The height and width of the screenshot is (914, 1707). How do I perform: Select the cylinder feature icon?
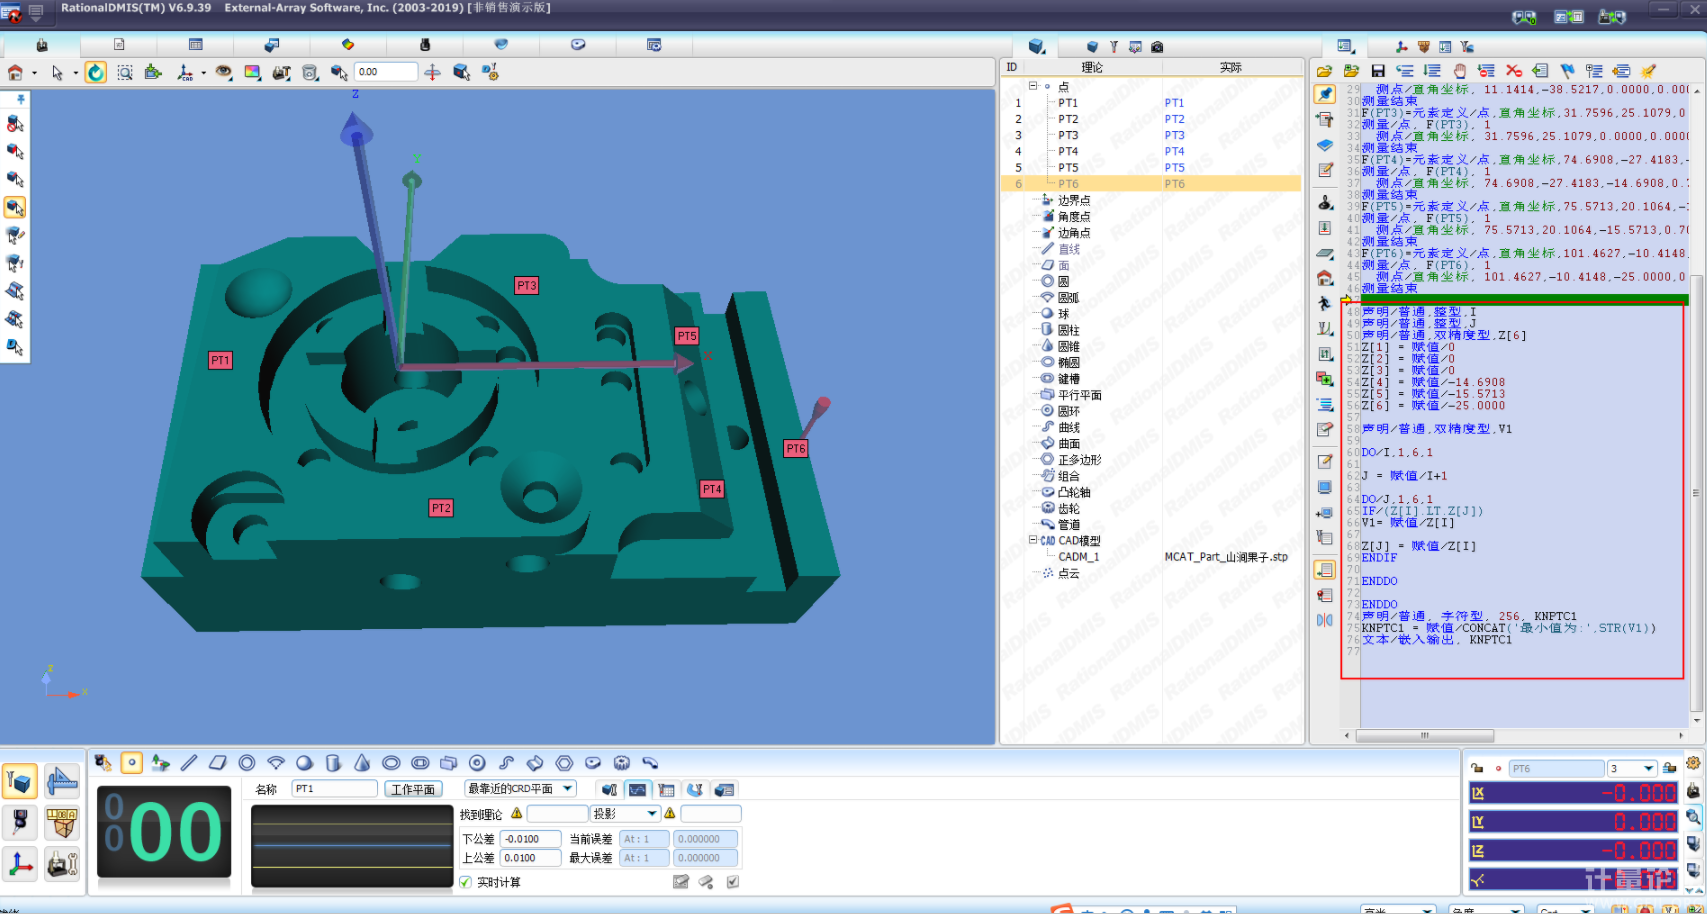point(334,763)
